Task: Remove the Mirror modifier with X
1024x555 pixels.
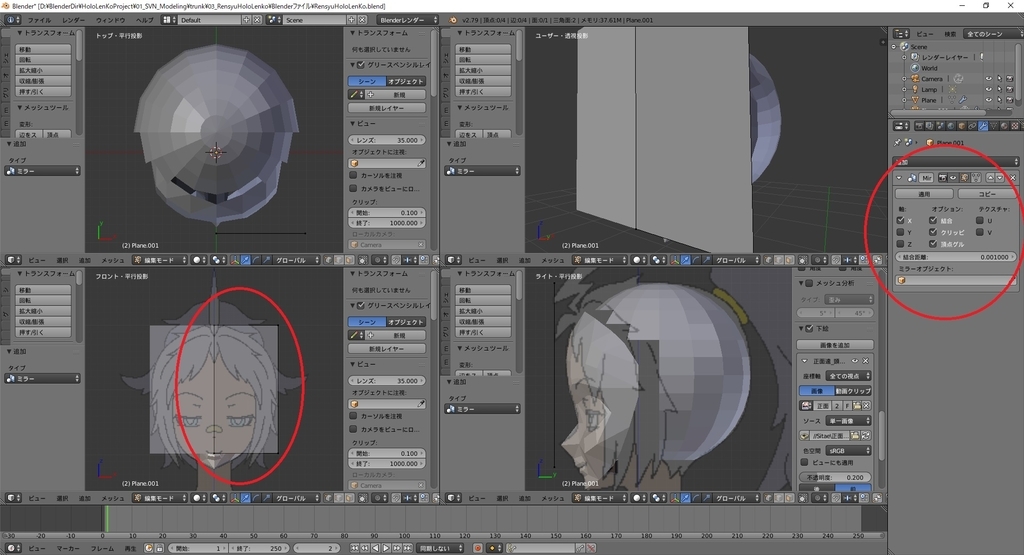Action: tap(1013, 178)
